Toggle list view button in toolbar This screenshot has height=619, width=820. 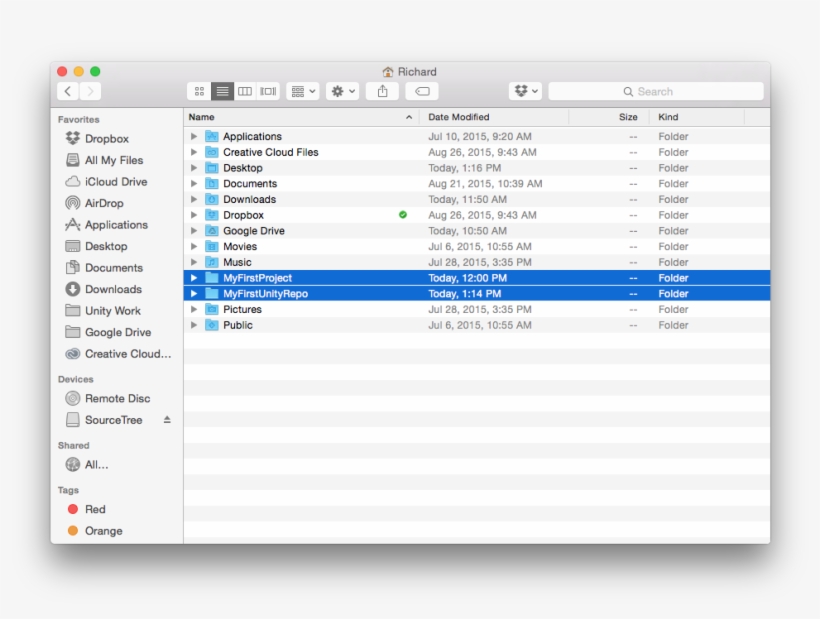[x=221, y=90]
